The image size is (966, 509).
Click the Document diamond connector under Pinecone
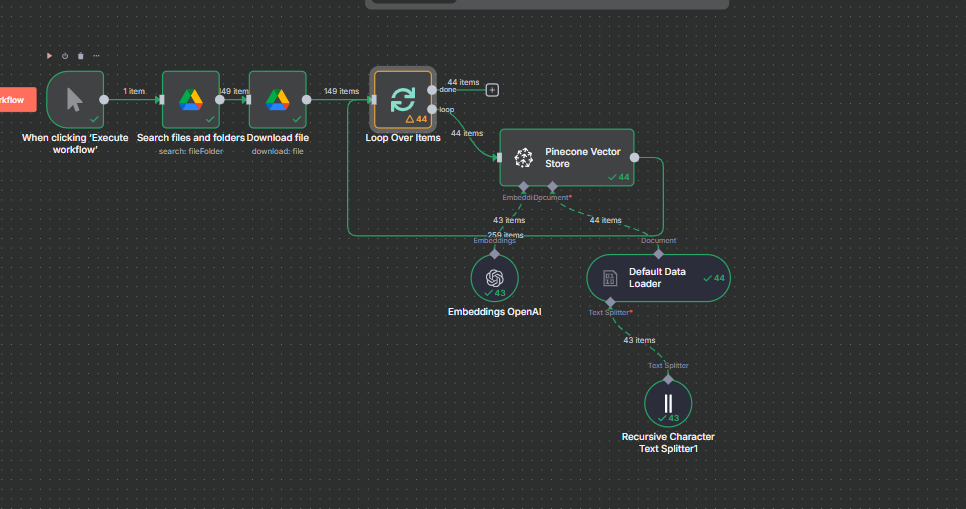pos(553,186)
